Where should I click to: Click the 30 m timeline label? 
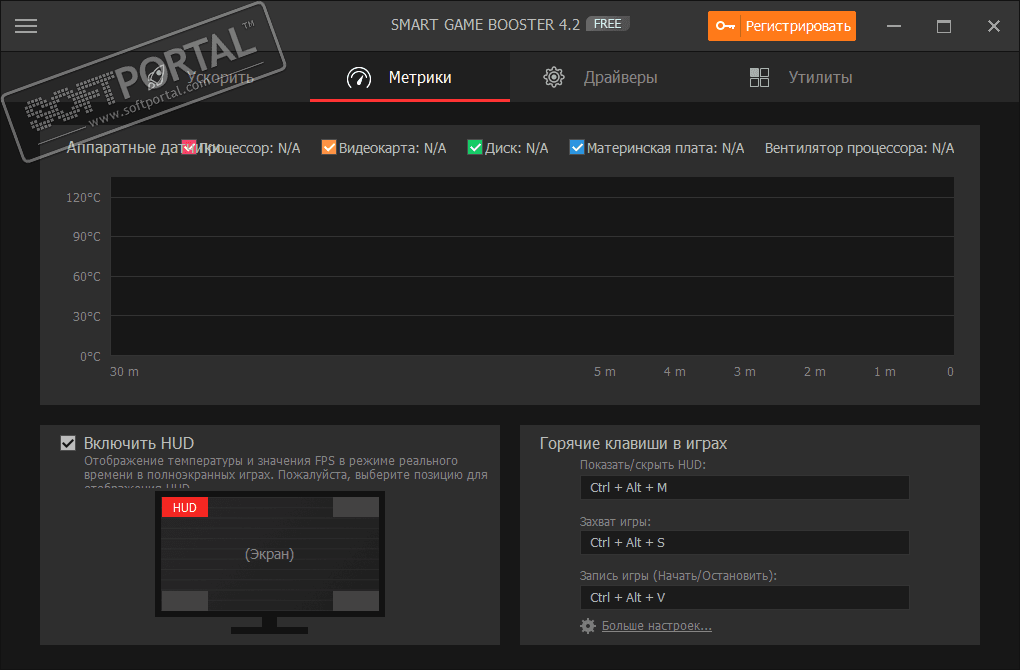point(124,371)
